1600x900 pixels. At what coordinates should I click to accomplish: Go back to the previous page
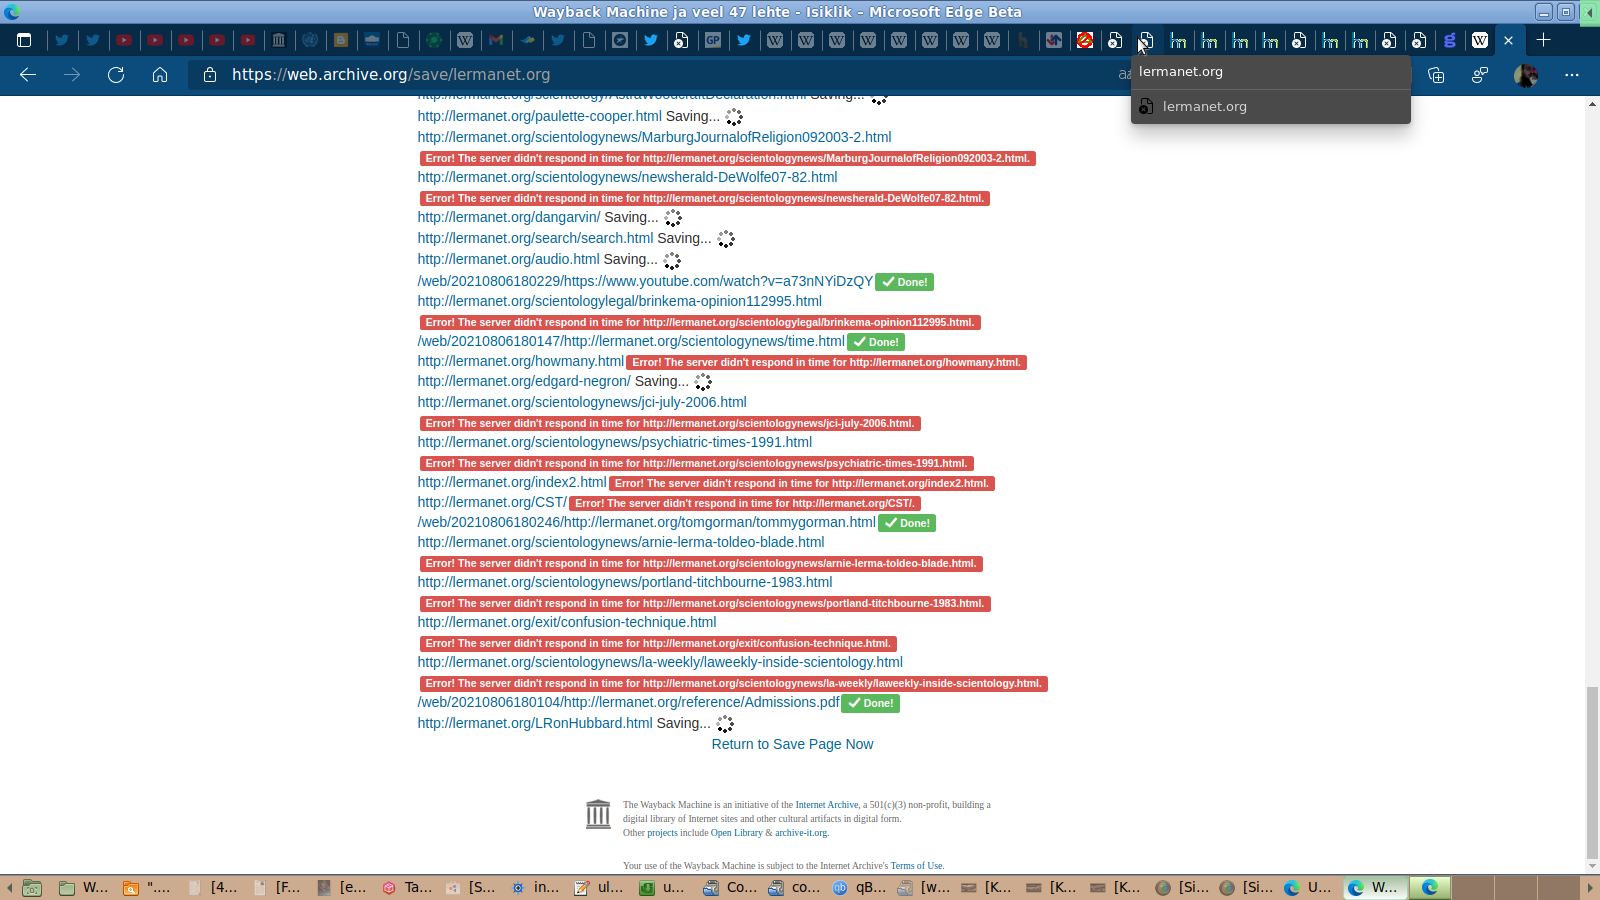point(28,75)
